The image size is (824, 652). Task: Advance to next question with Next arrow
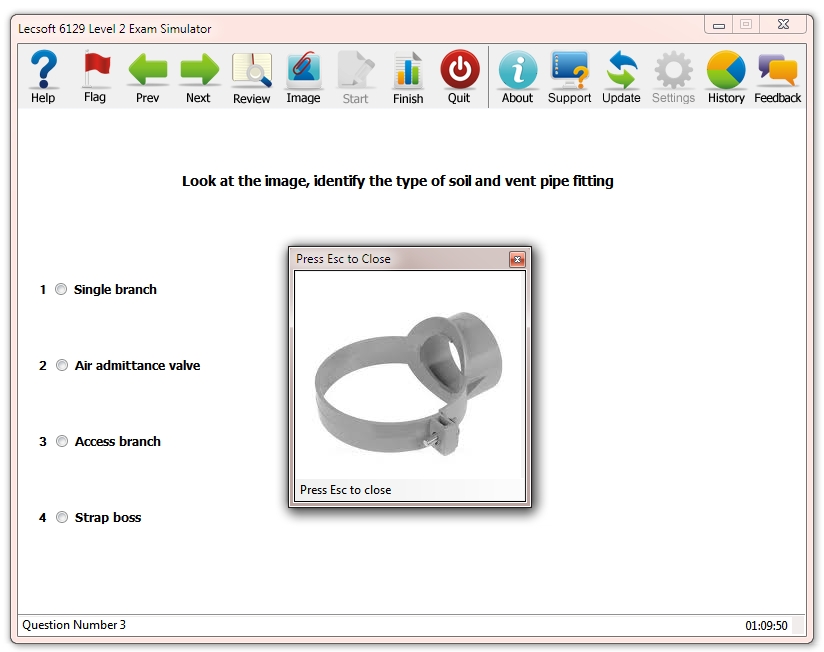(x=199, y=77)
